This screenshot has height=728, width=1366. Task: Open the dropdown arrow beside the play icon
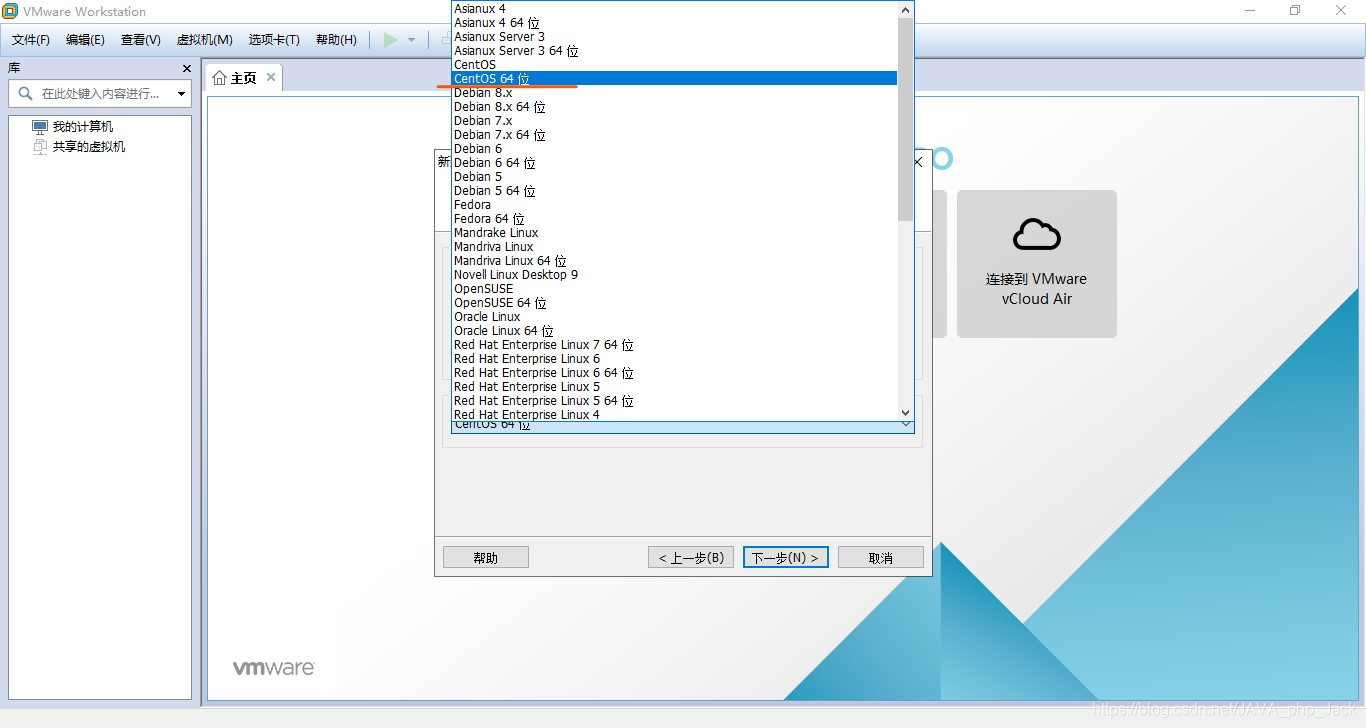[411, 40]
